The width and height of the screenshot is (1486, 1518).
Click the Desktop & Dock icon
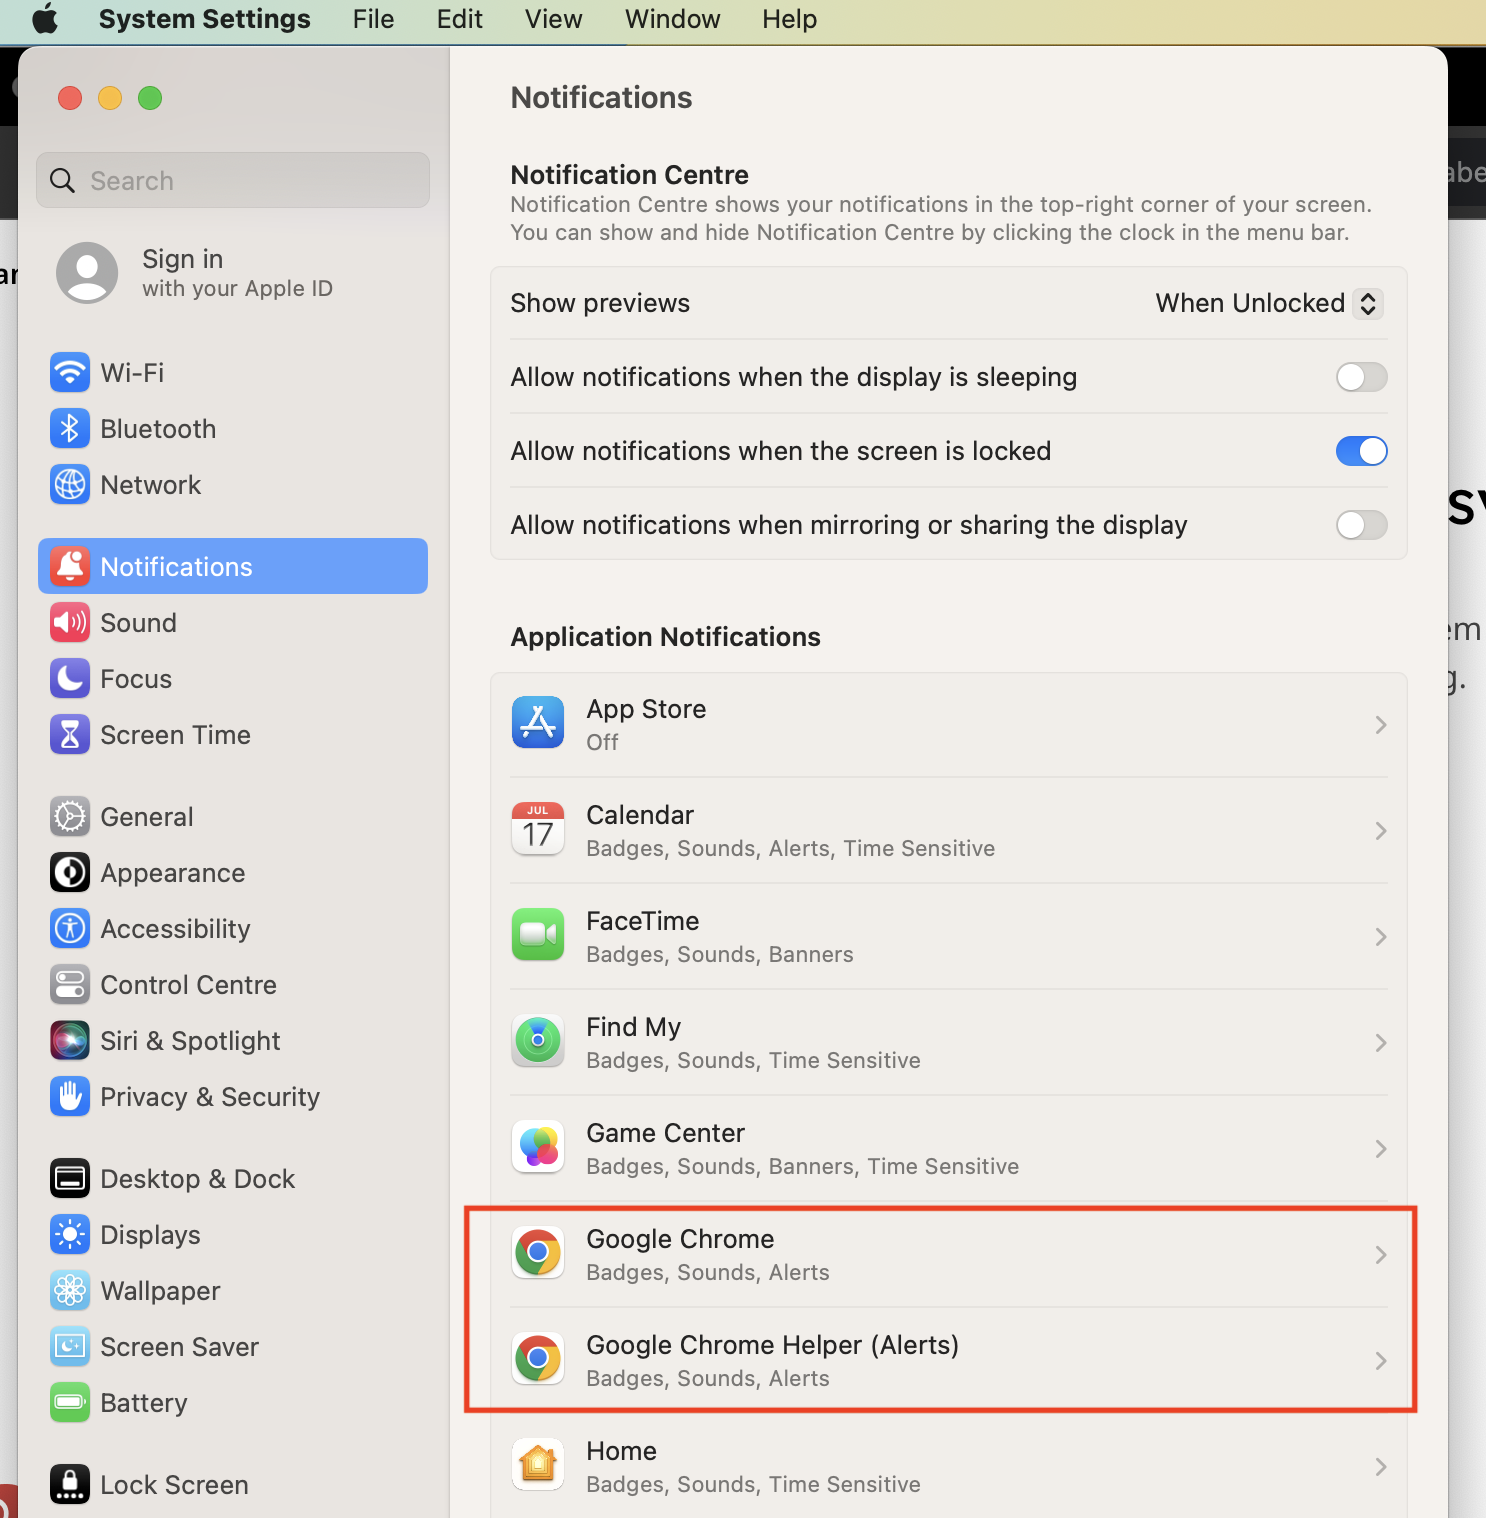click(70, 1179)
